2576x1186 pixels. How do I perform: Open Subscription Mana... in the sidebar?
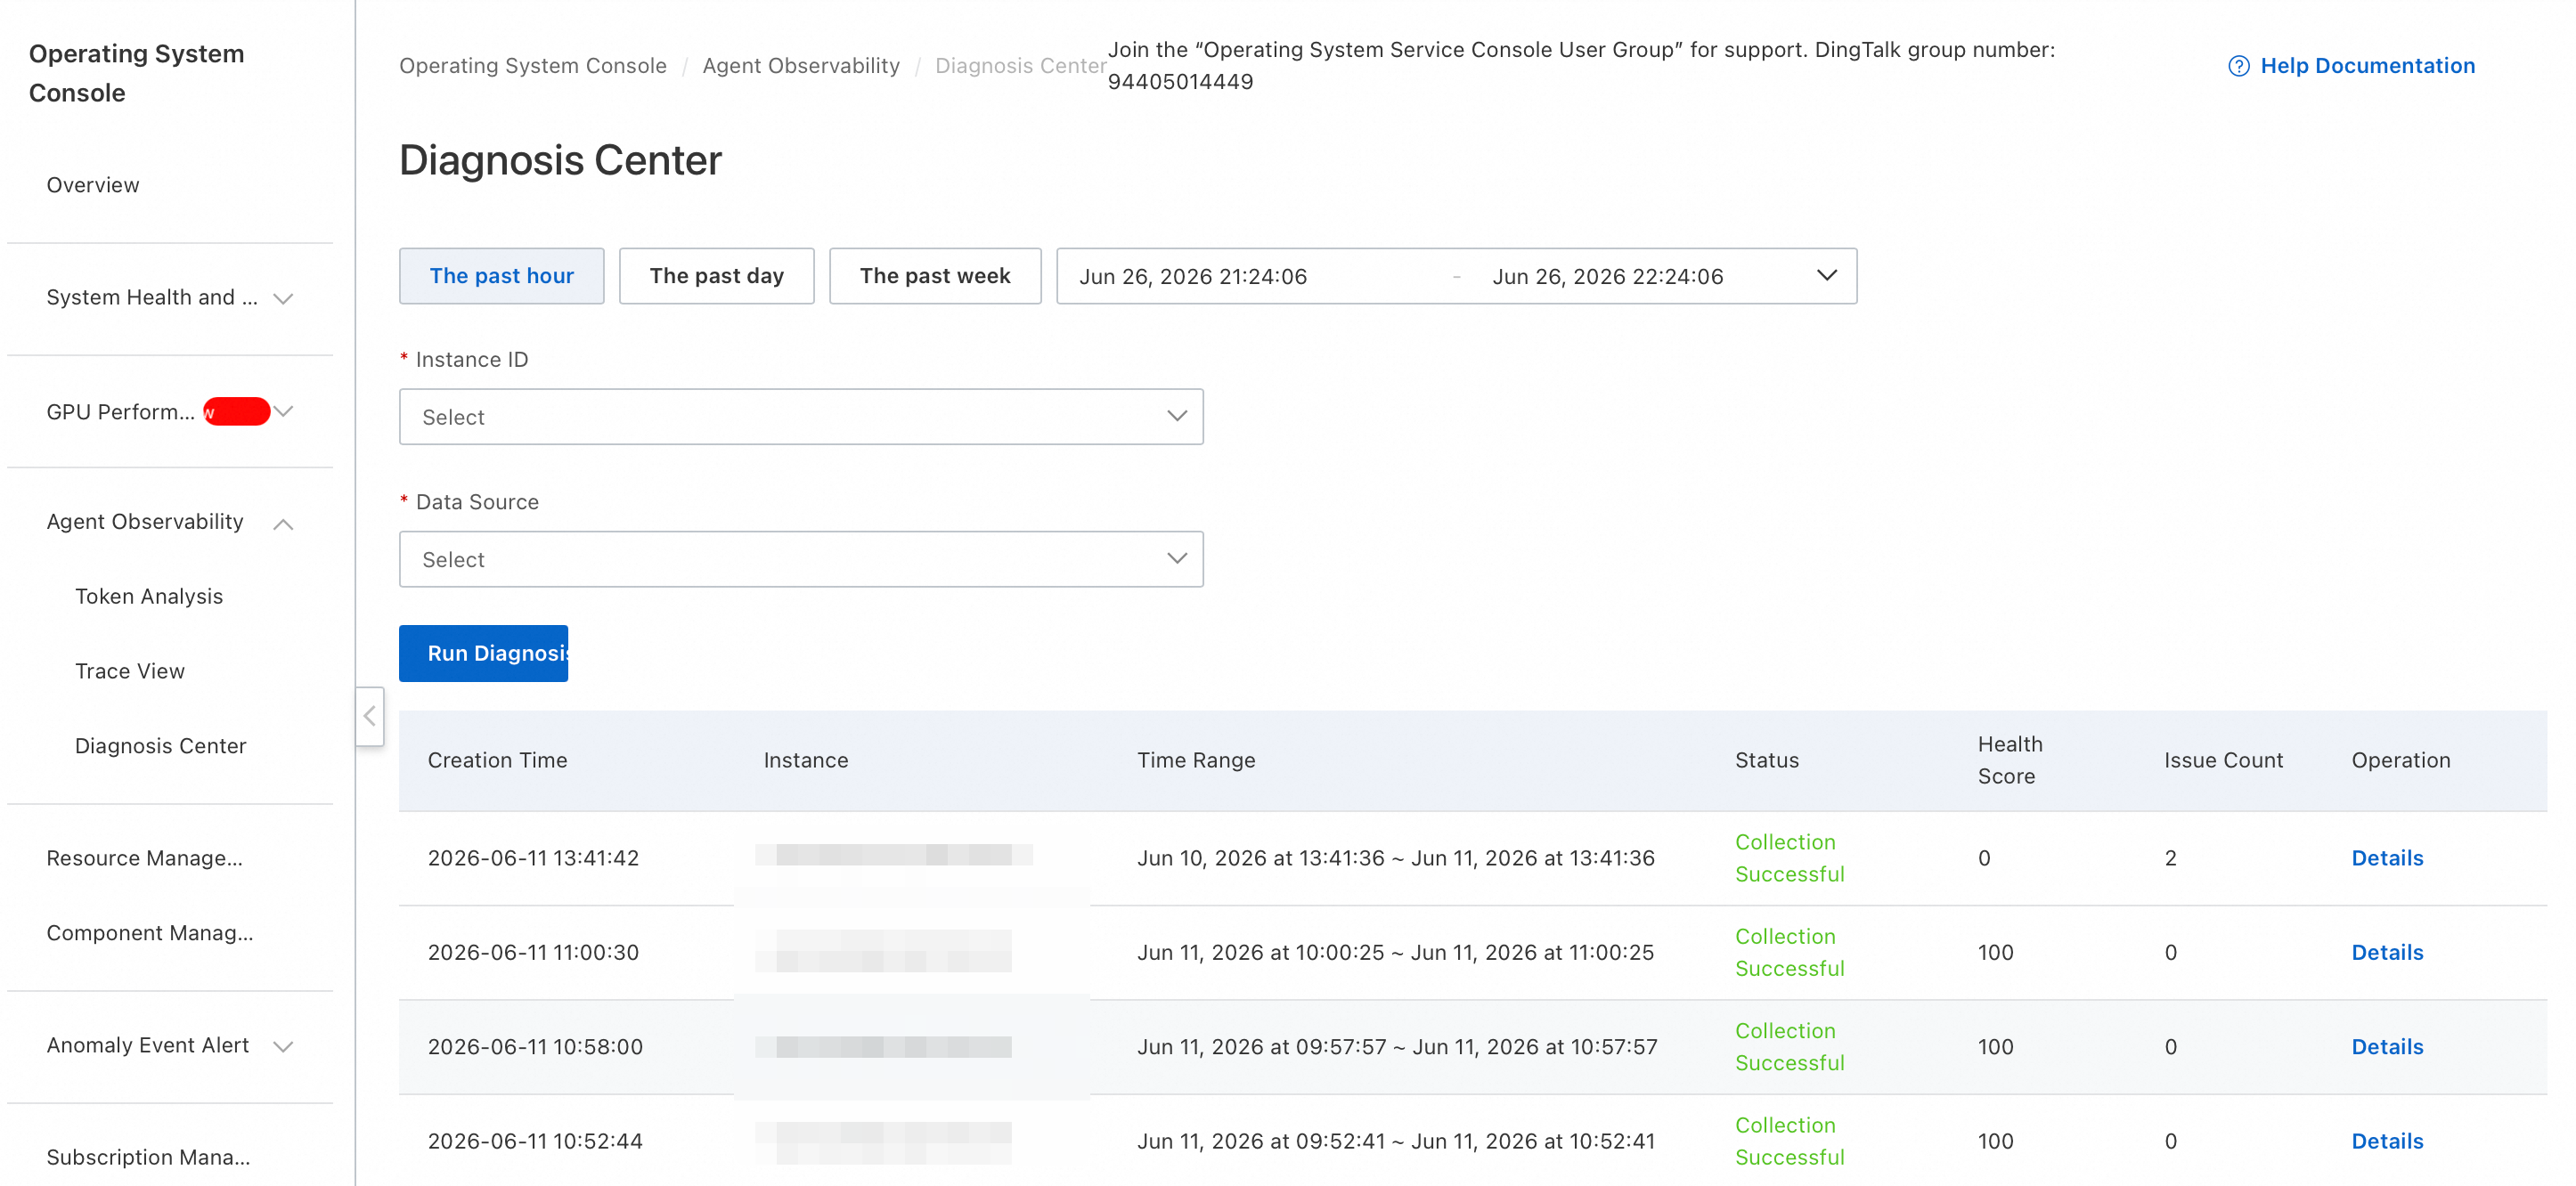coord(148,1157)
